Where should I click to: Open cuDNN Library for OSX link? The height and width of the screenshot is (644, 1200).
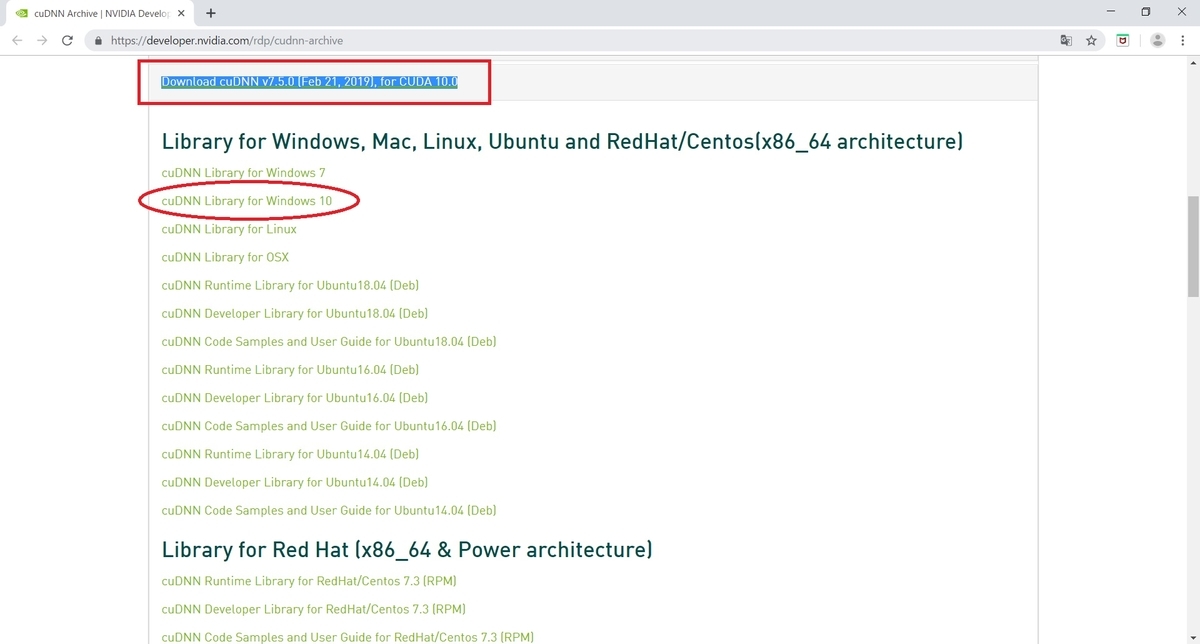pyautogui.click(x=225, y=257)
